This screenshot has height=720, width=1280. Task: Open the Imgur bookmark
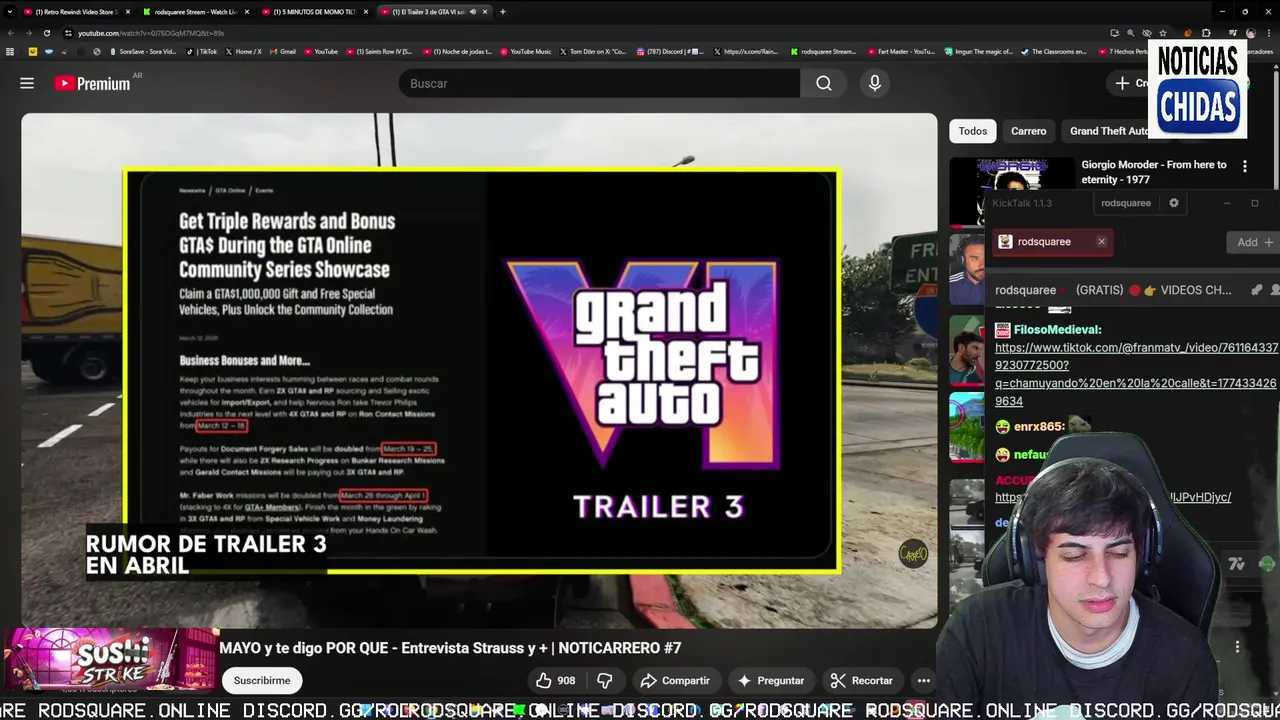tap(979, 51)
